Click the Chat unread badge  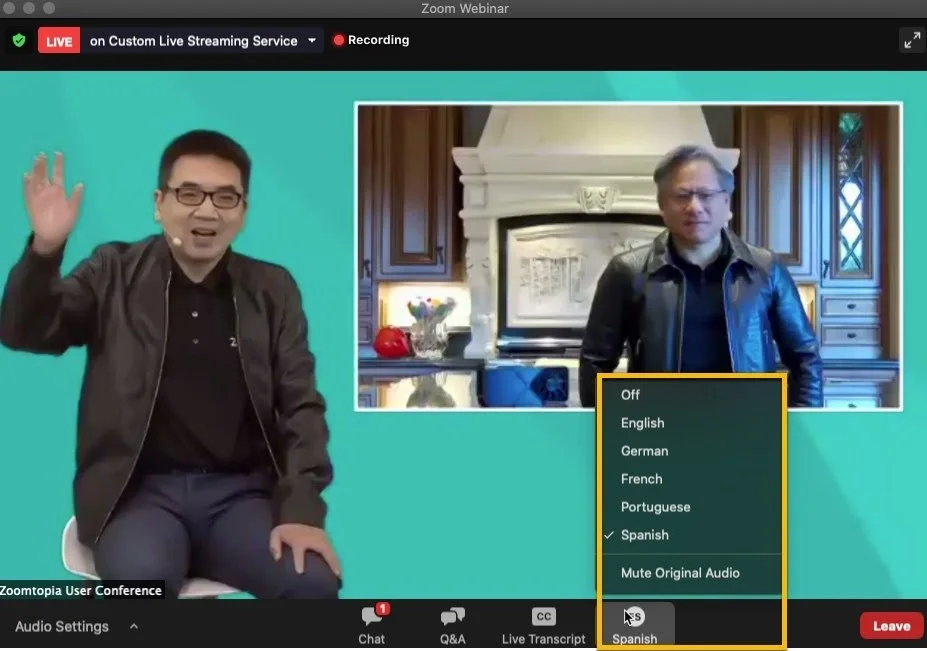pos(383,606)
